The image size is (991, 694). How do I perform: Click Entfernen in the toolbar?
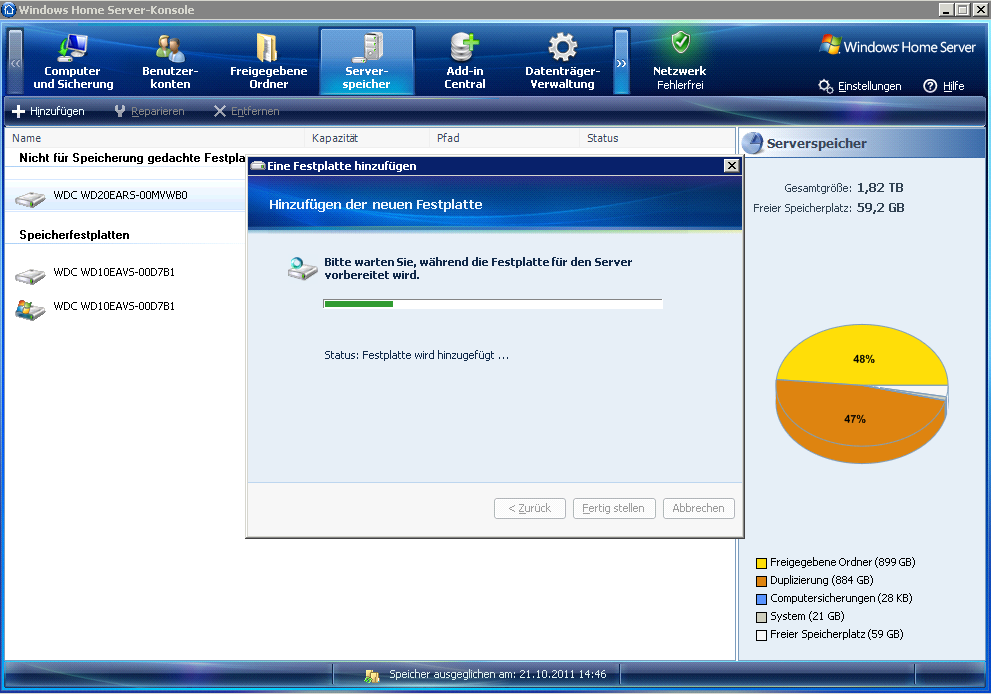(x=246, y=111)
